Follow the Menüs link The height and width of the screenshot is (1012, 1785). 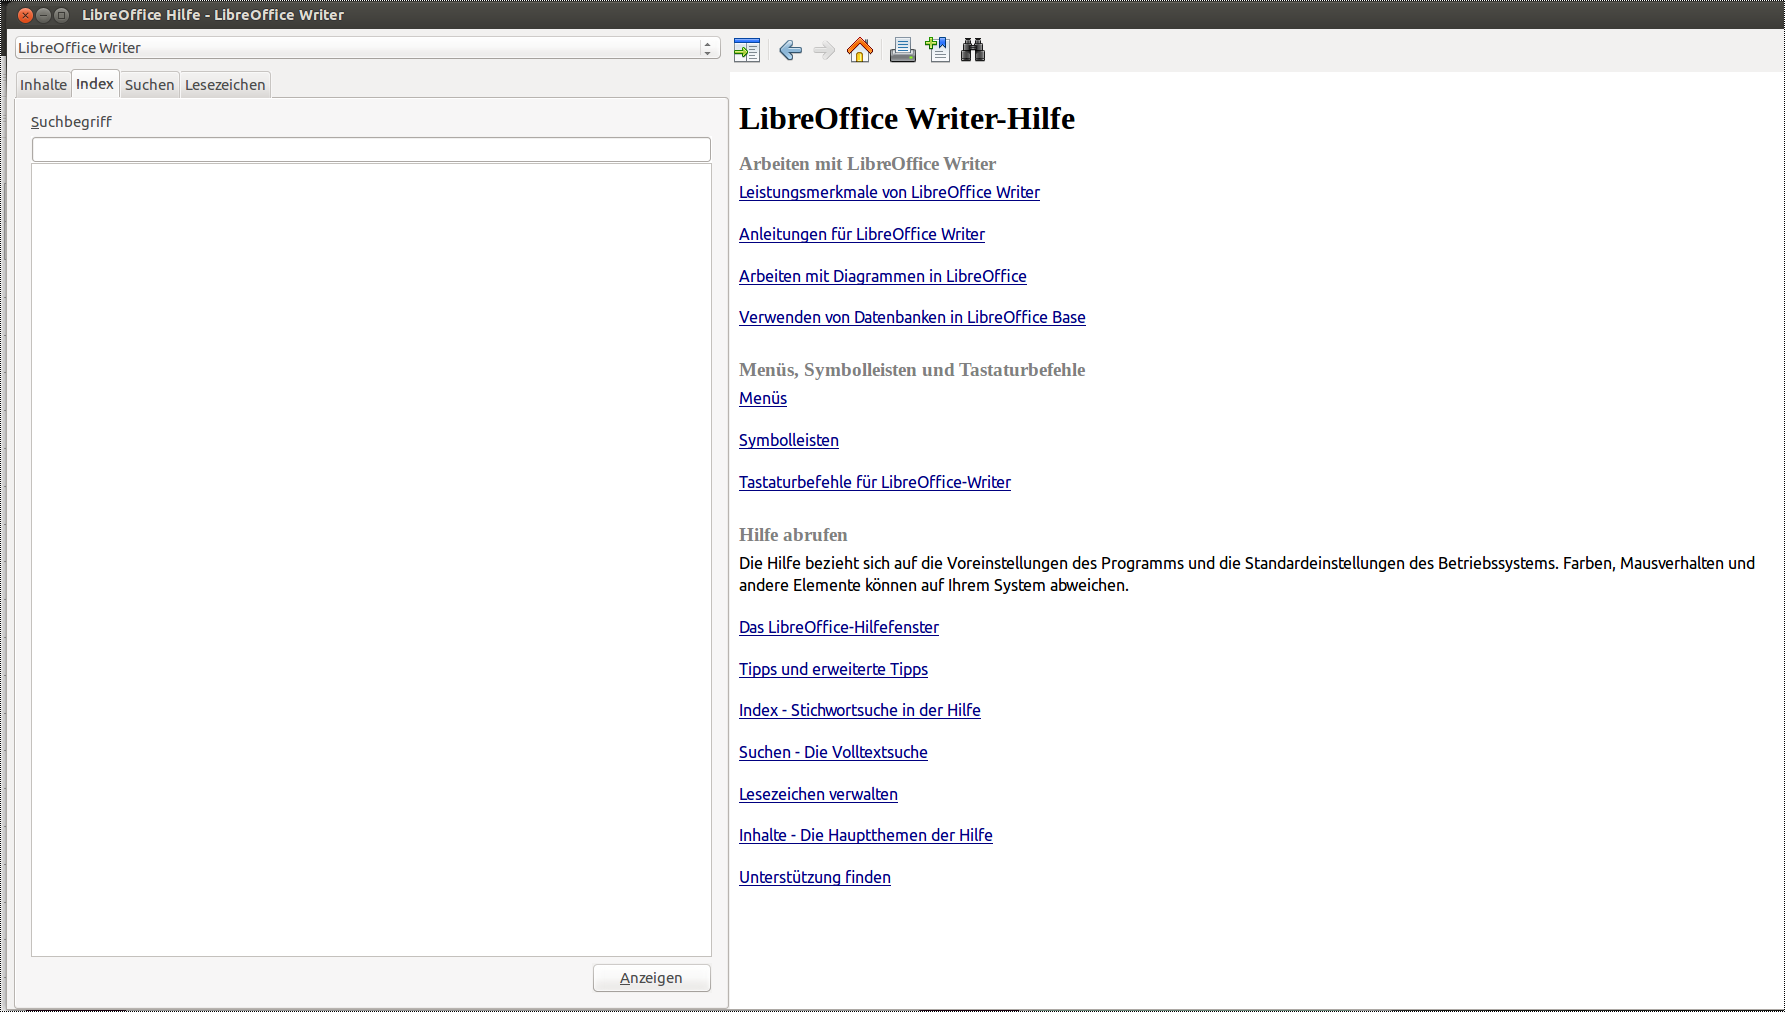click(763, 398)
